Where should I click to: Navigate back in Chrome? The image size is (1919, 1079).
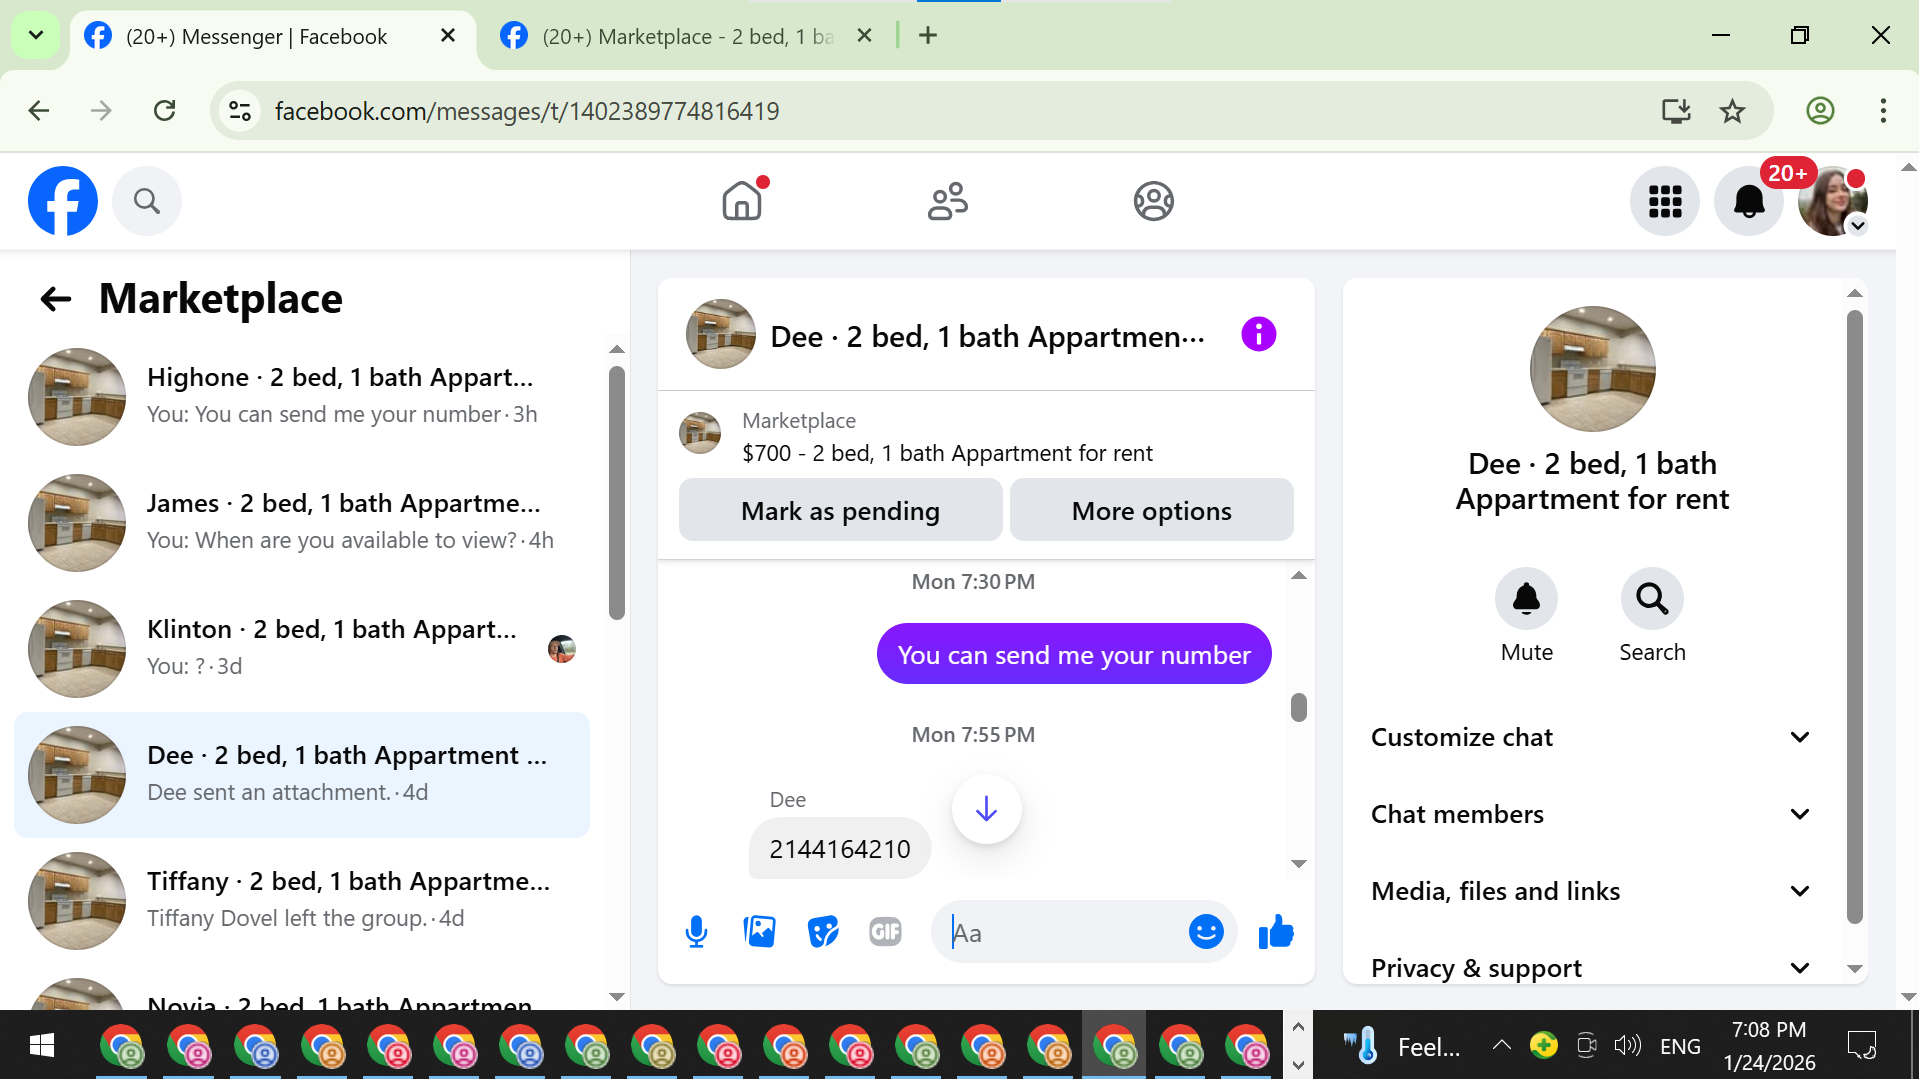[39, 110]
